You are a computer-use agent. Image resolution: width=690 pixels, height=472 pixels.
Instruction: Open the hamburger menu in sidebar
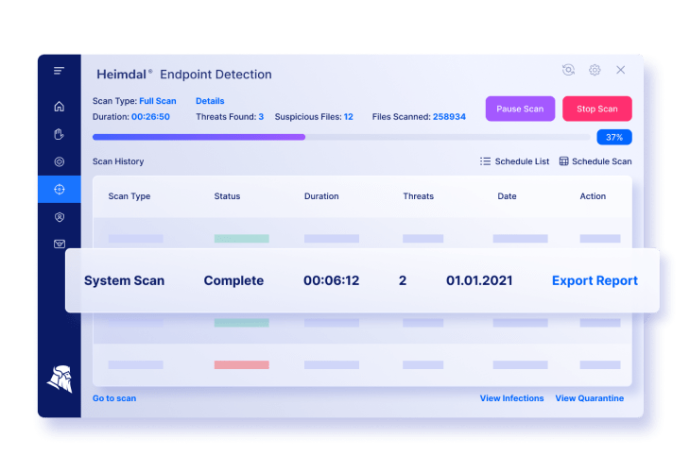(x=59, y=70)
